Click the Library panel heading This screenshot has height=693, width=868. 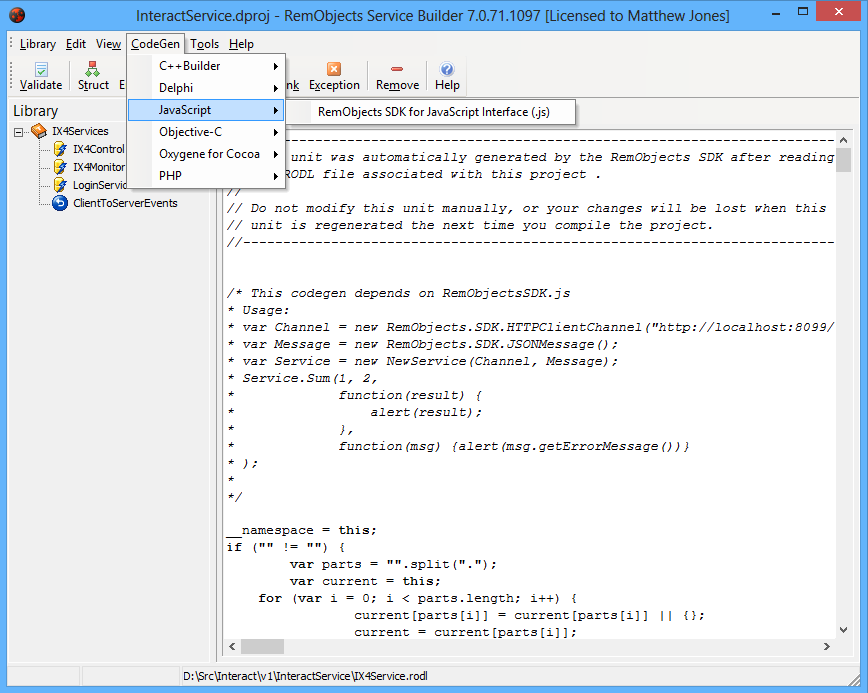(35, 111)
